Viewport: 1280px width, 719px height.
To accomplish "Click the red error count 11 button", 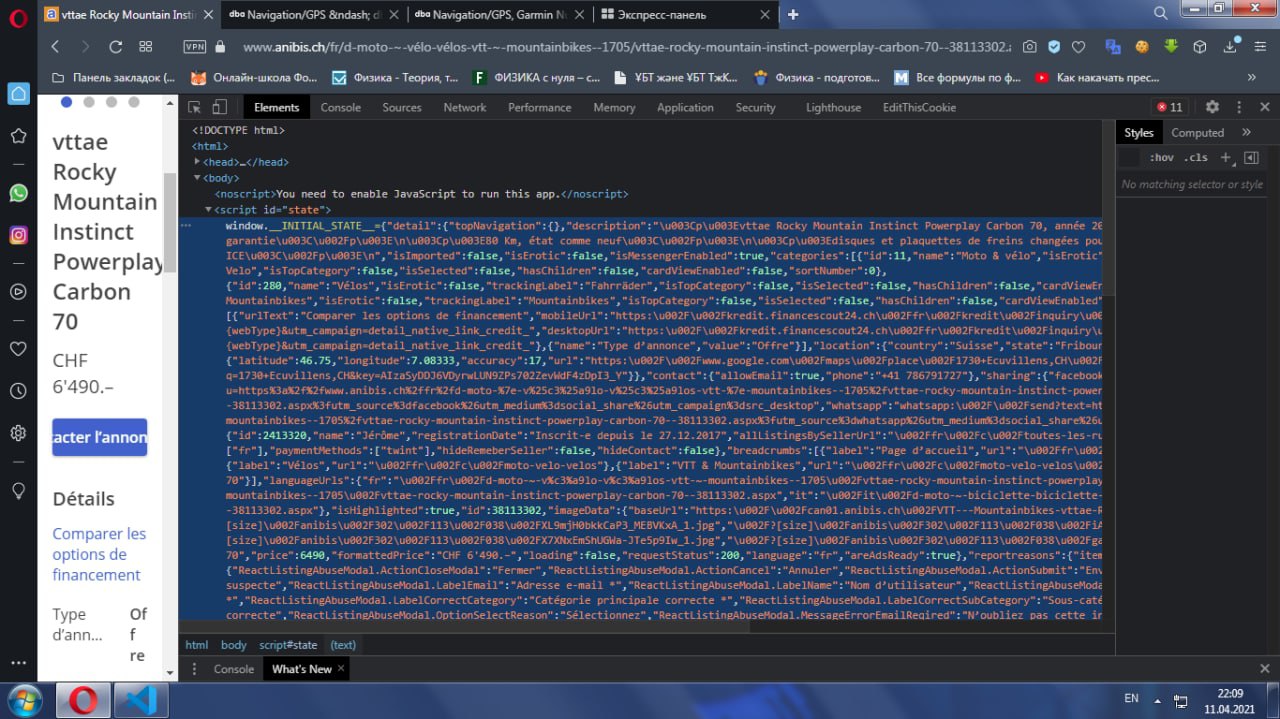I will pyautogui.click(x=1169, y=107).
